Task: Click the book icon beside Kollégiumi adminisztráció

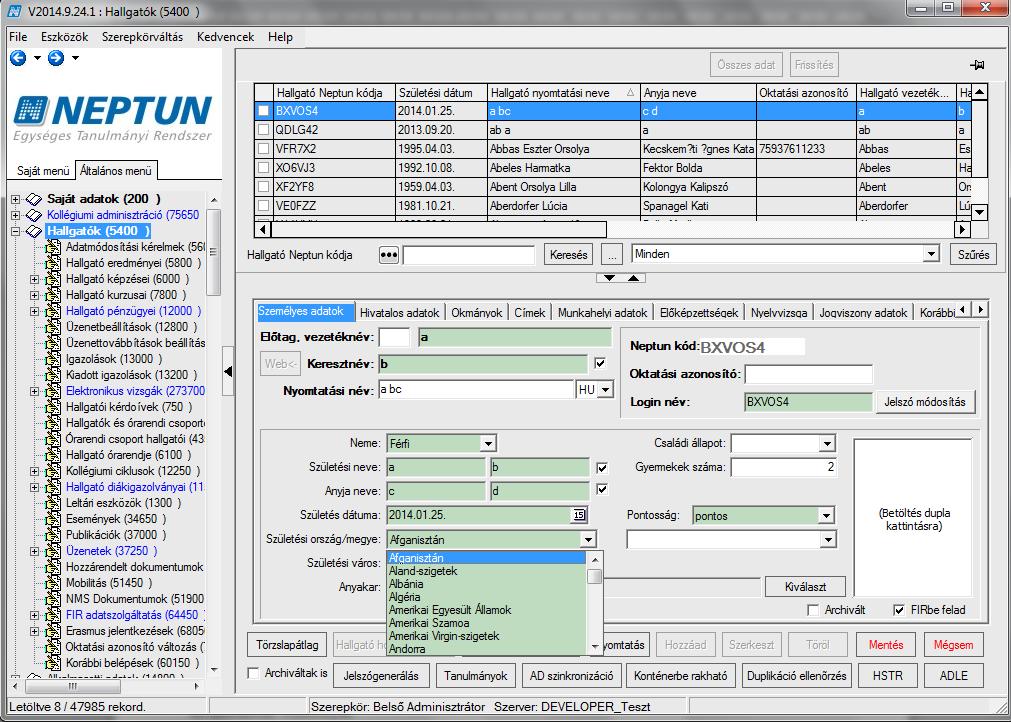Action: click(x=35, y=215)
